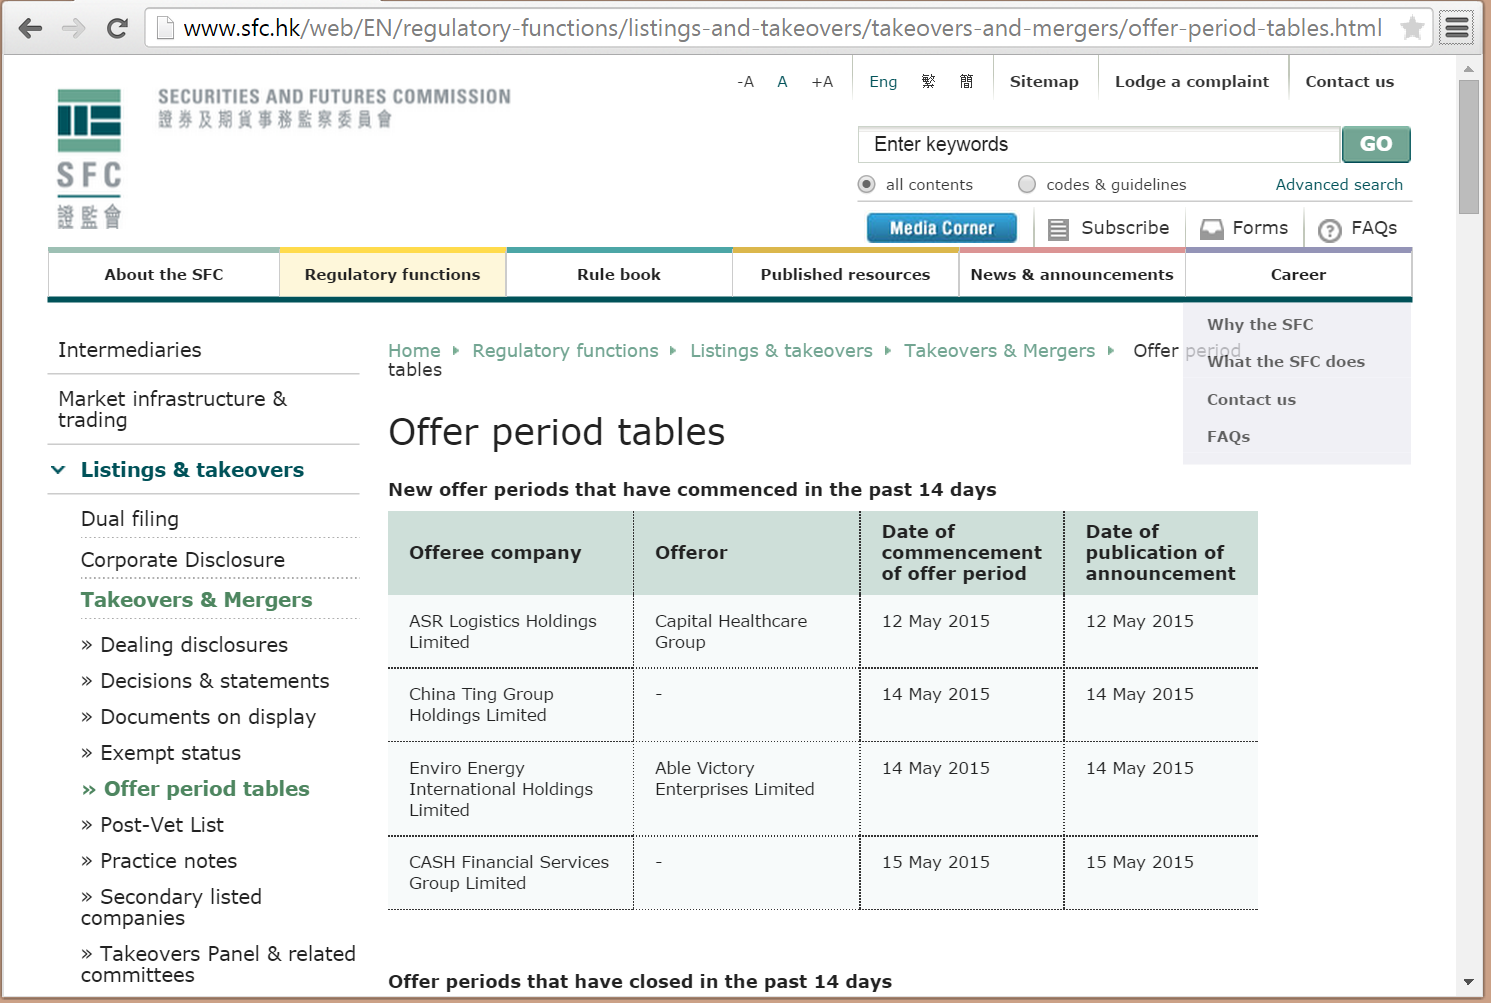Image resolution: width=1491 pixels, height=1003 pixels.
Task: Open the Rule book menu
Action: click(x=619, y=274)
